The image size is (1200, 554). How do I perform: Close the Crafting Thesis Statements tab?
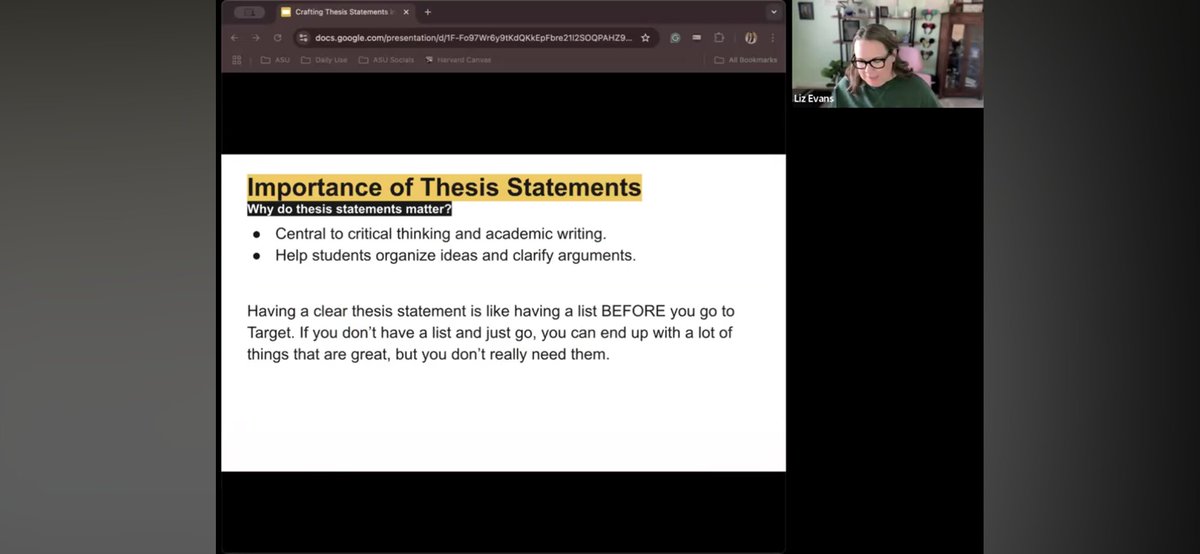[x=404, y=12]
